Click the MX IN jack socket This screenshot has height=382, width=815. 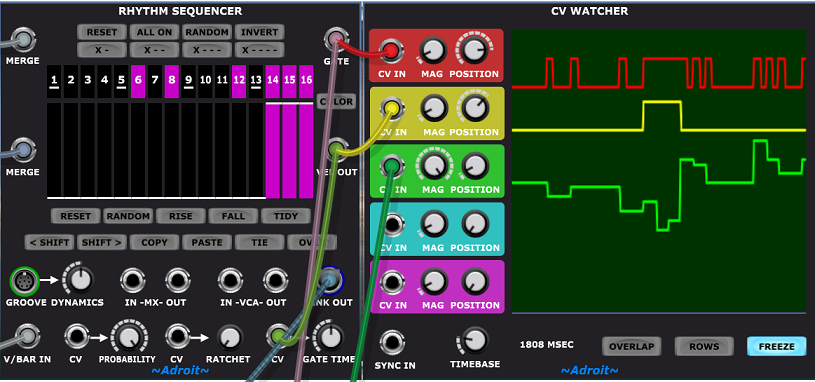(133, 281)
